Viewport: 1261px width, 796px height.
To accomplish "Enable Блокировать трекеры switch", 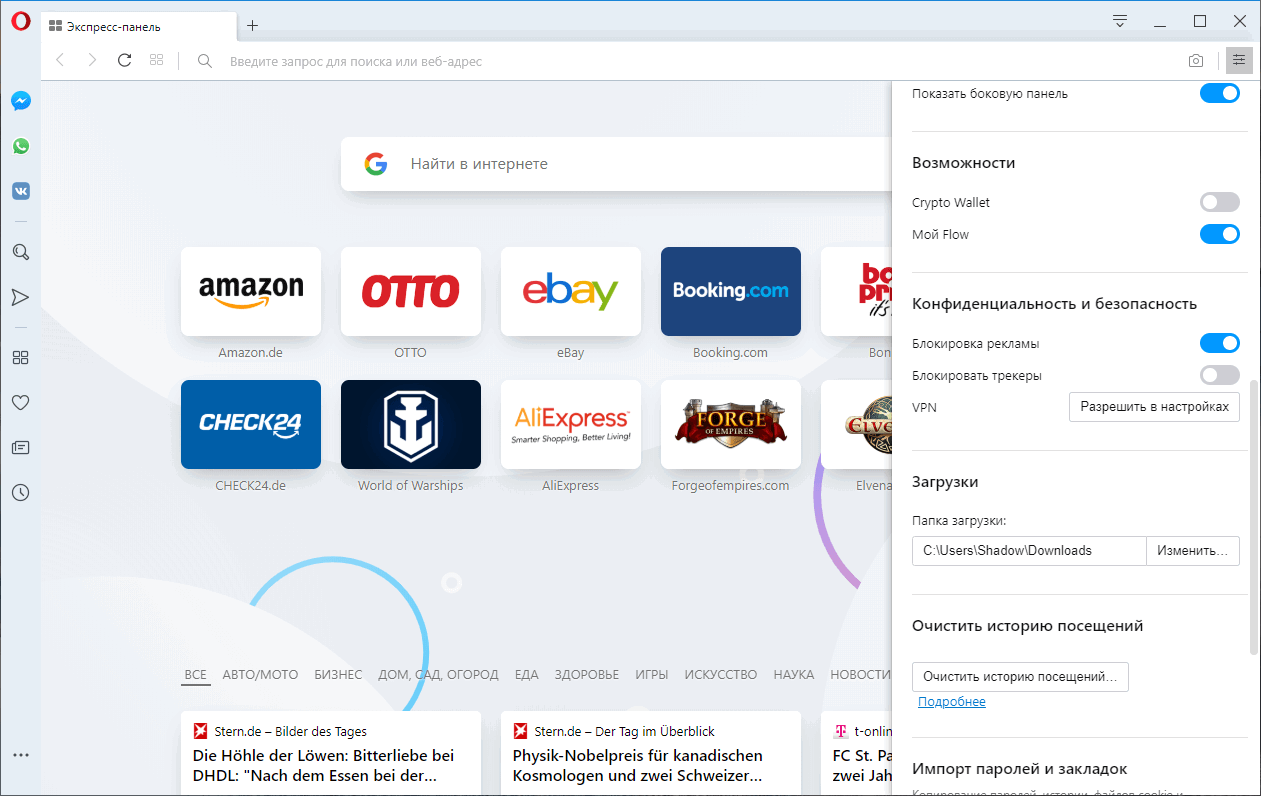I will pyautogui.click(x=1219, y=375).
